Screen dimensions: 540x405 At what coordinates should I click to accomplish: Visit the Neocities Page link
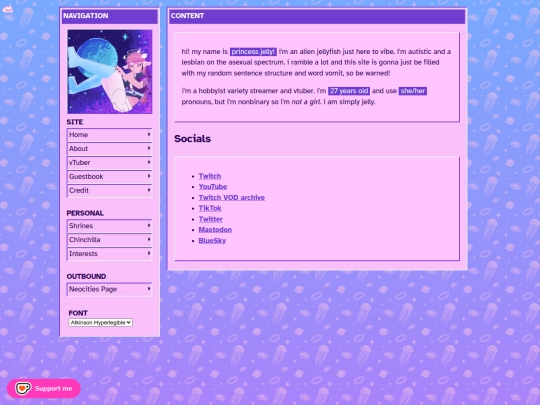[109, 289]
